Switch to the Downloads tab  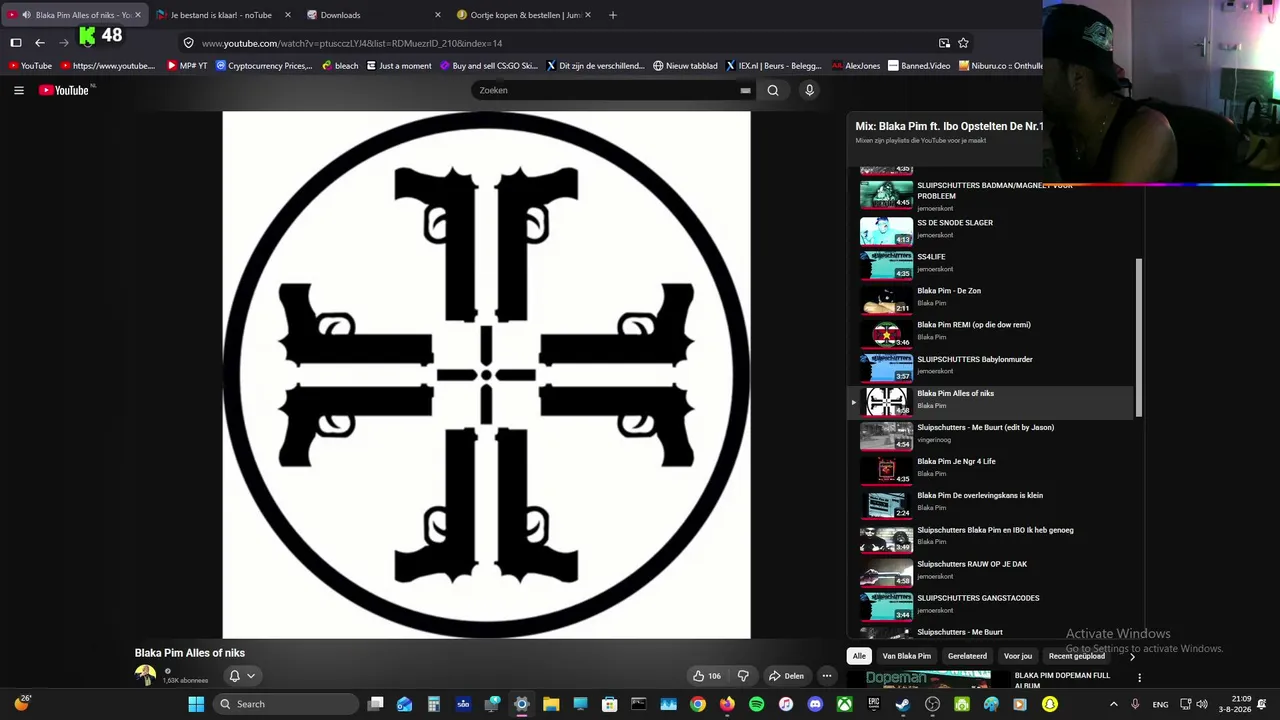point(374,15)
